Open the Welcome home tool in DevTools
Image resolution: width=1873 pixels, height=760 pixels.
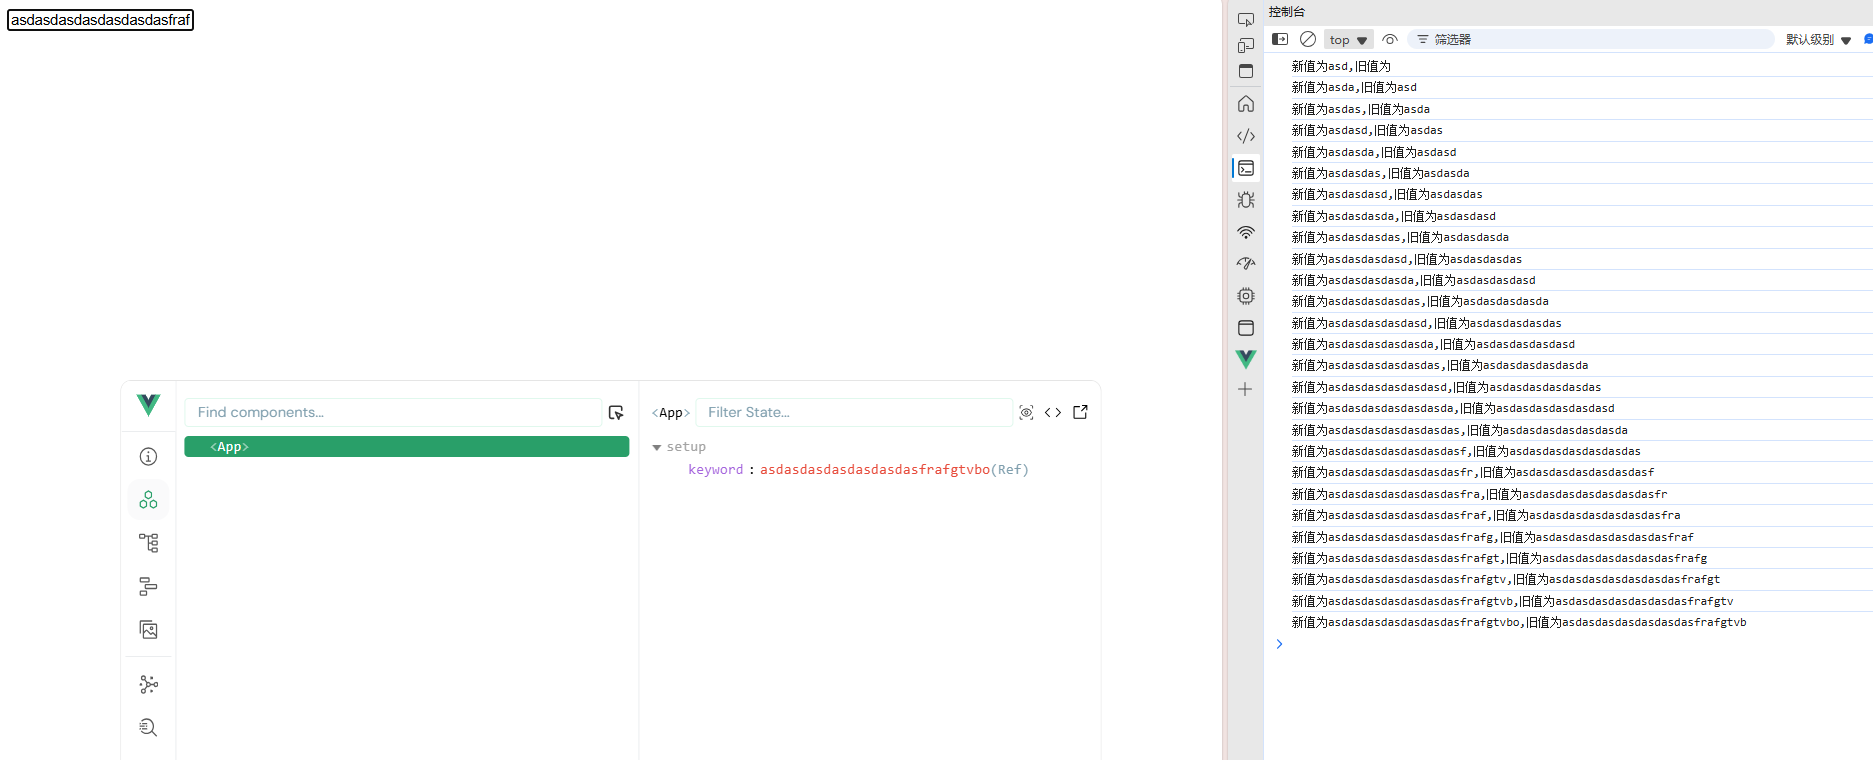click(x=1246, y=104)
